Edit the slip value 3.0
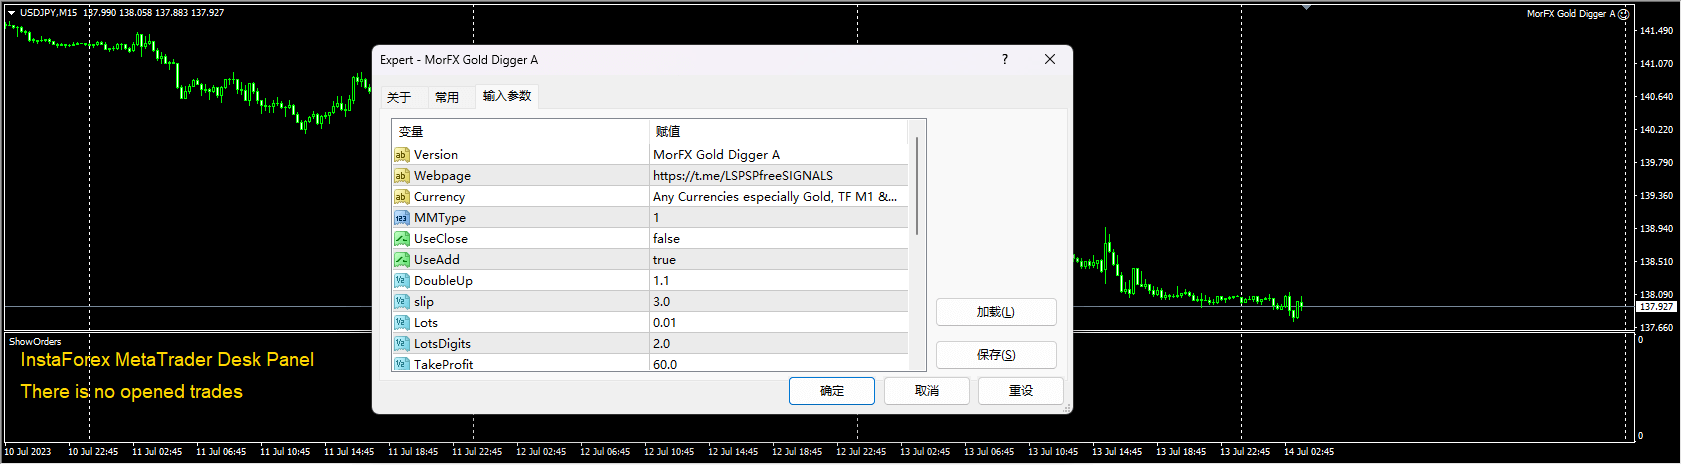The image size is (1682, 465). click(779, 302)
